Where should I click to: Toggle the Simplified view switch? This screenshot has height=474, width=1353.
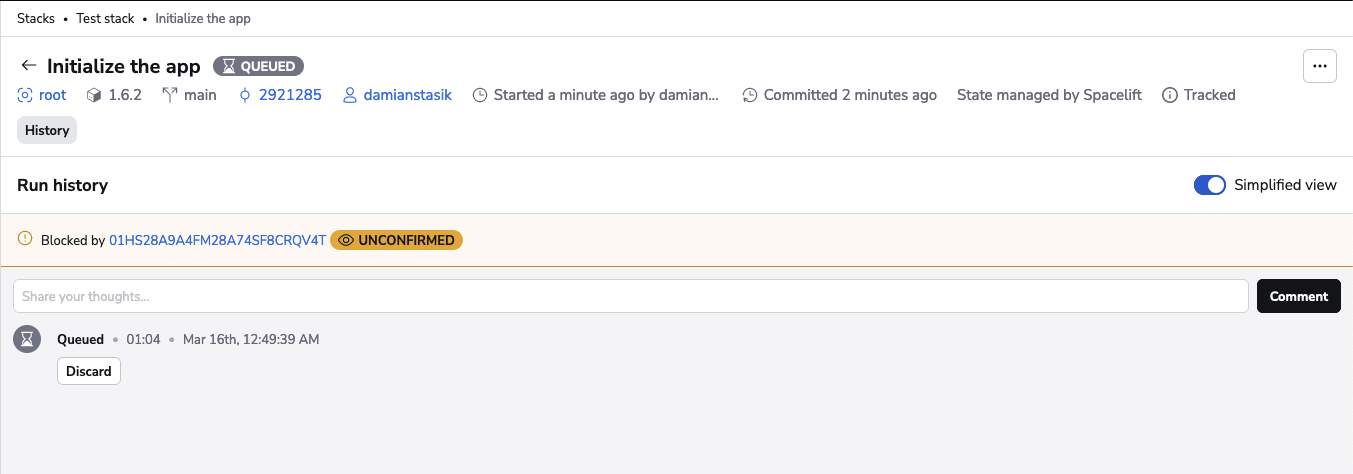[1210, 185]
